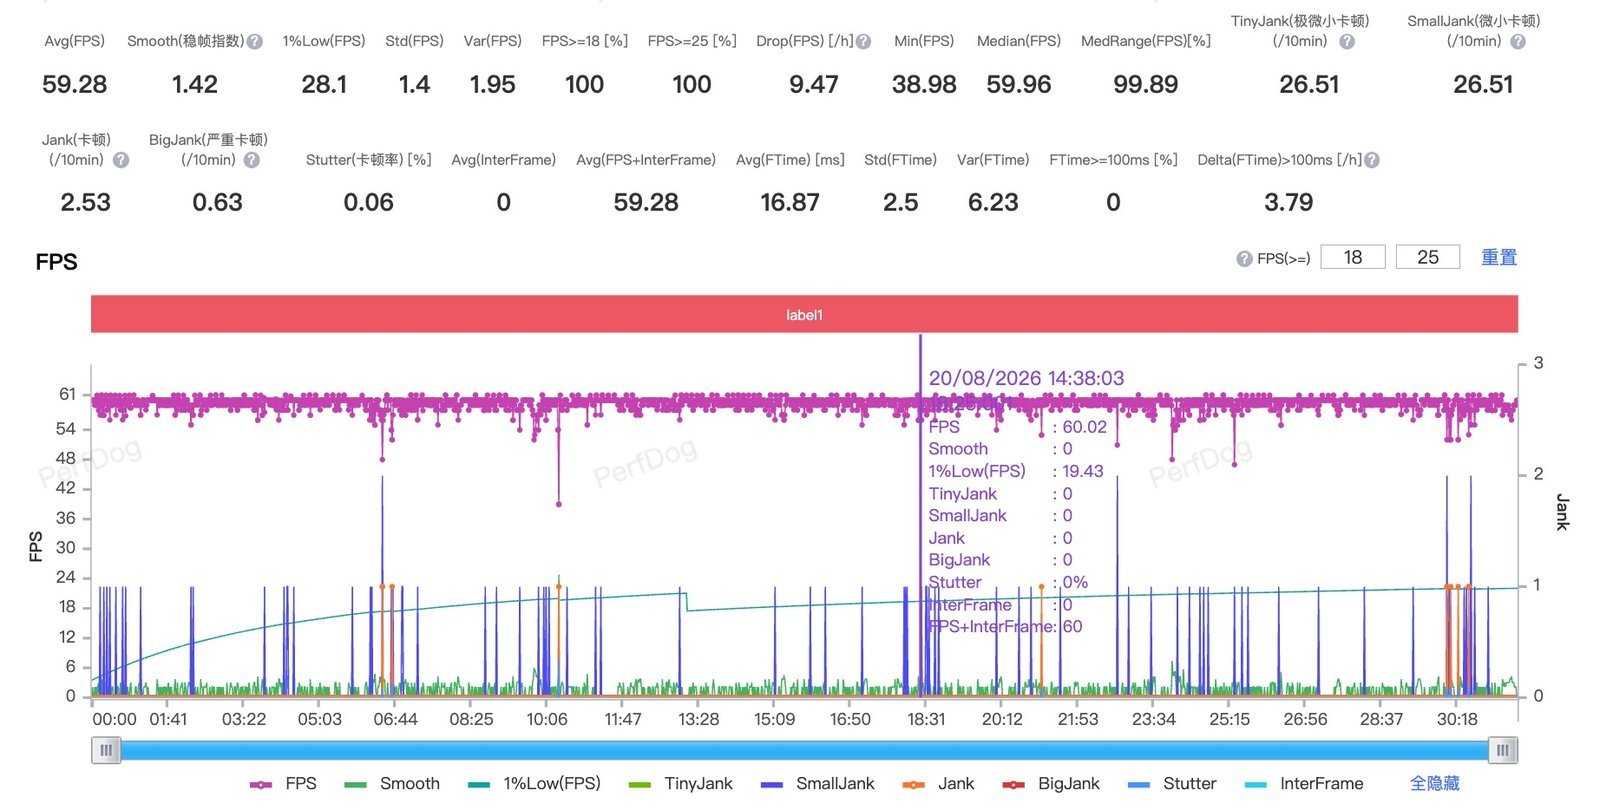Screen dimensions: 1600x810
Task: Click BigJank(严重卡顿) help icon
Action: (252, 160)
